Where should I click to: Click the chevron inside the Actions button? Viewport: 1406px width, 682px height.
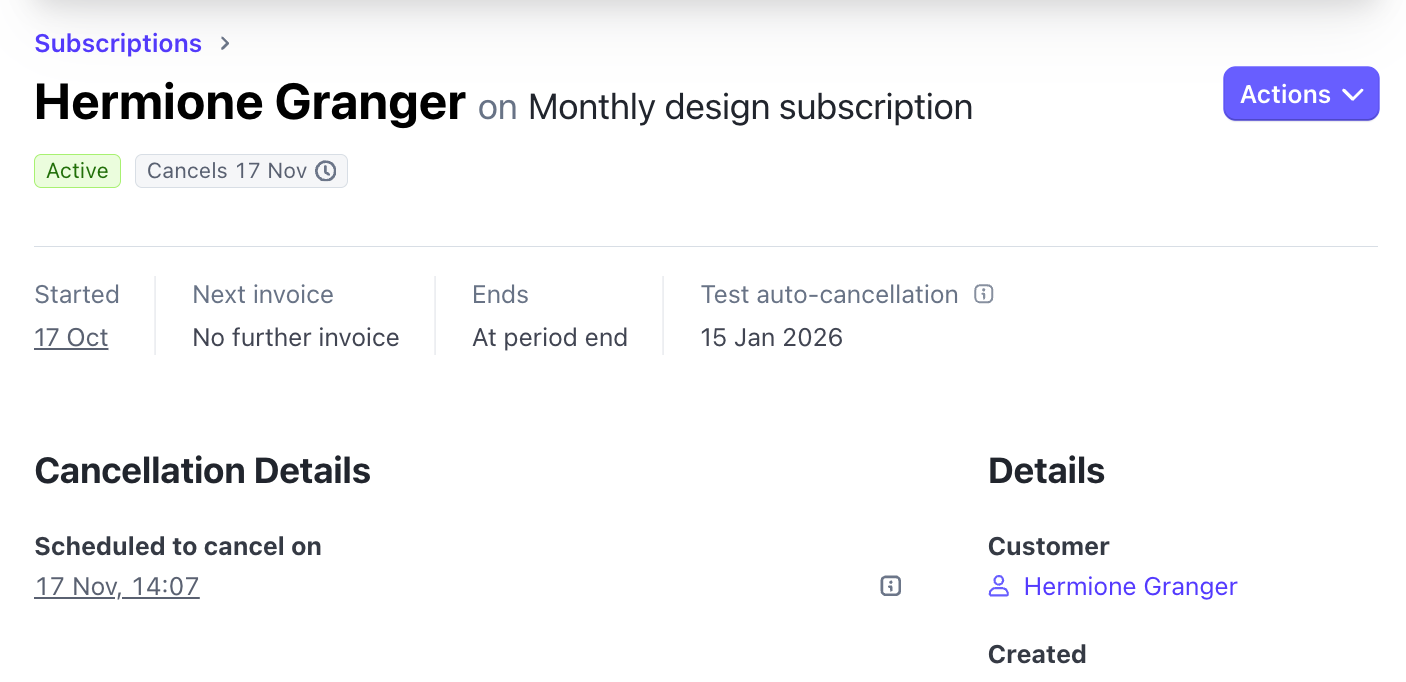coord(1353,94)
